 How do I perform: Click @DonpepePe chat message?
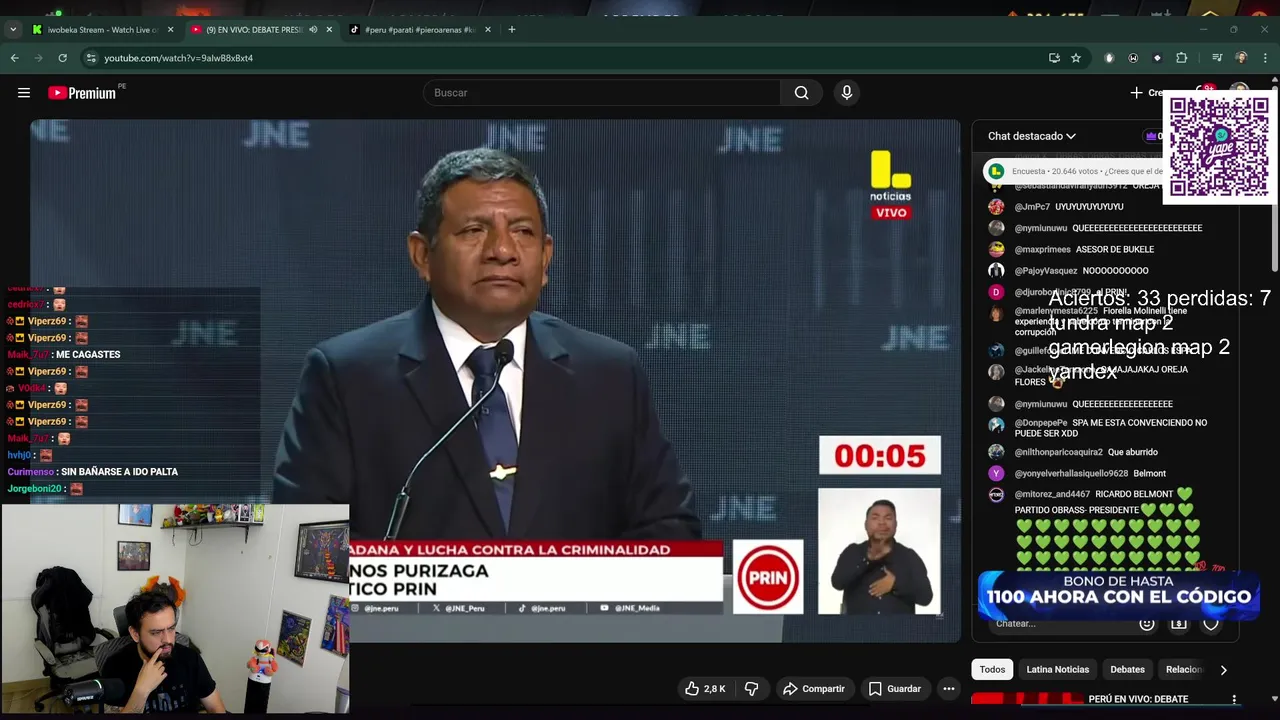[1112, 428]
